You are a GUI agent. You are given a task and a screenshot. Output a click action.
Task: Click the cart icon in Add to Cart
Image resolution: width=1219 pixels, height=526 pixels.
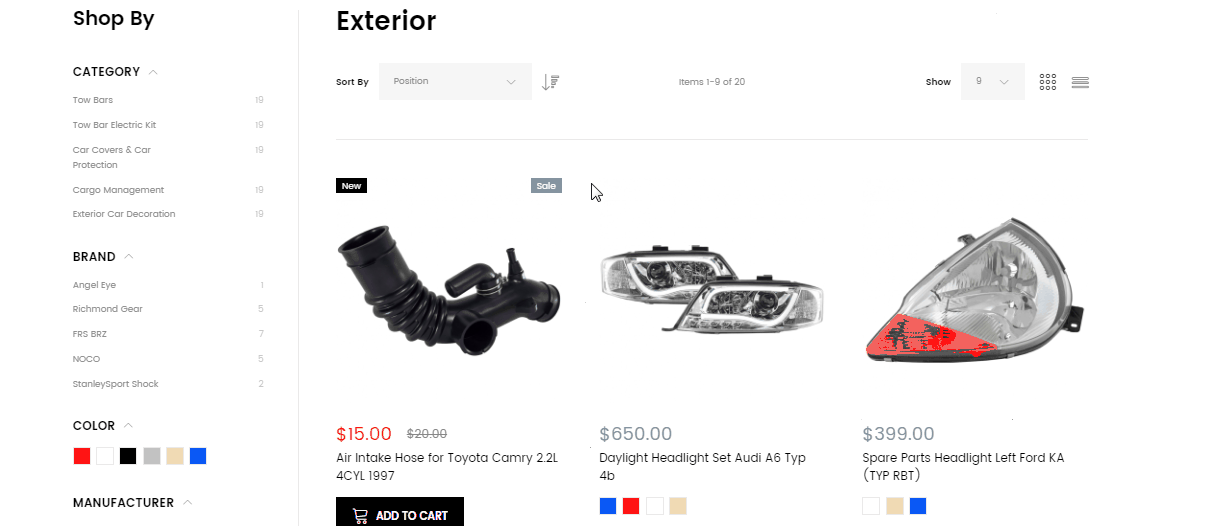360,516
